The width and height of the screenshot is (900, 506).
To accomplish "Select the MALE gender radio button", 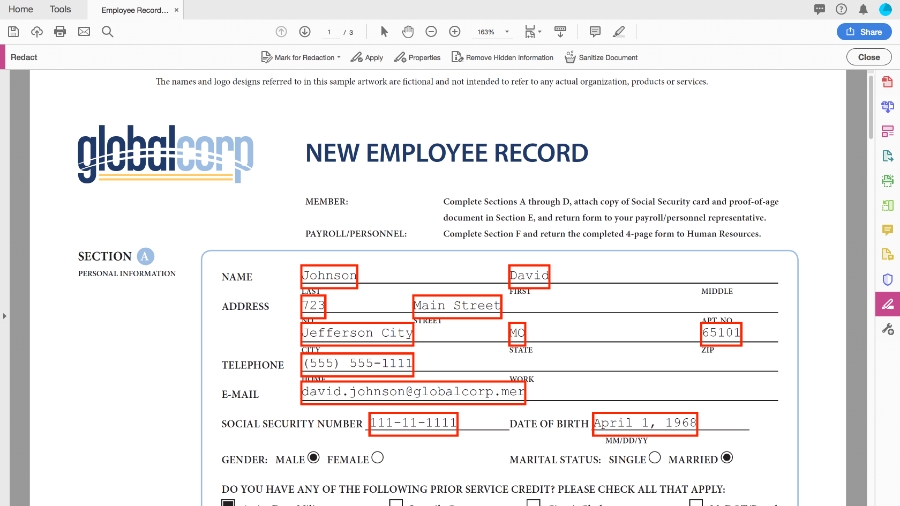I will [x=313, y=457].
